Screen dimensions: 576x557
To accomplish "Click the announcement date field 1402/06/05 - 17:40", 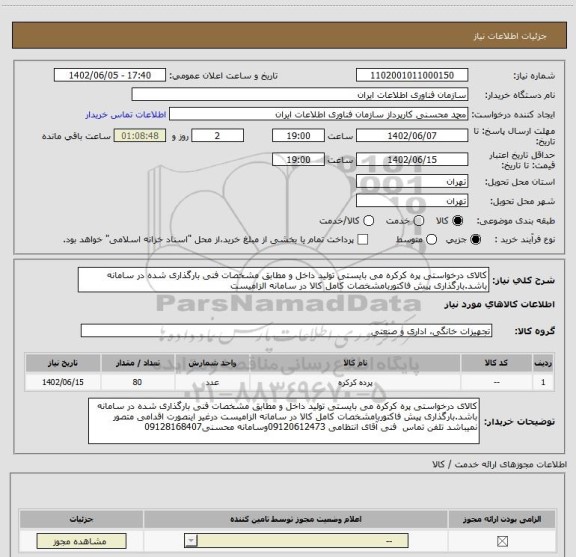I will pyautogui.click(x=110, y=75).
